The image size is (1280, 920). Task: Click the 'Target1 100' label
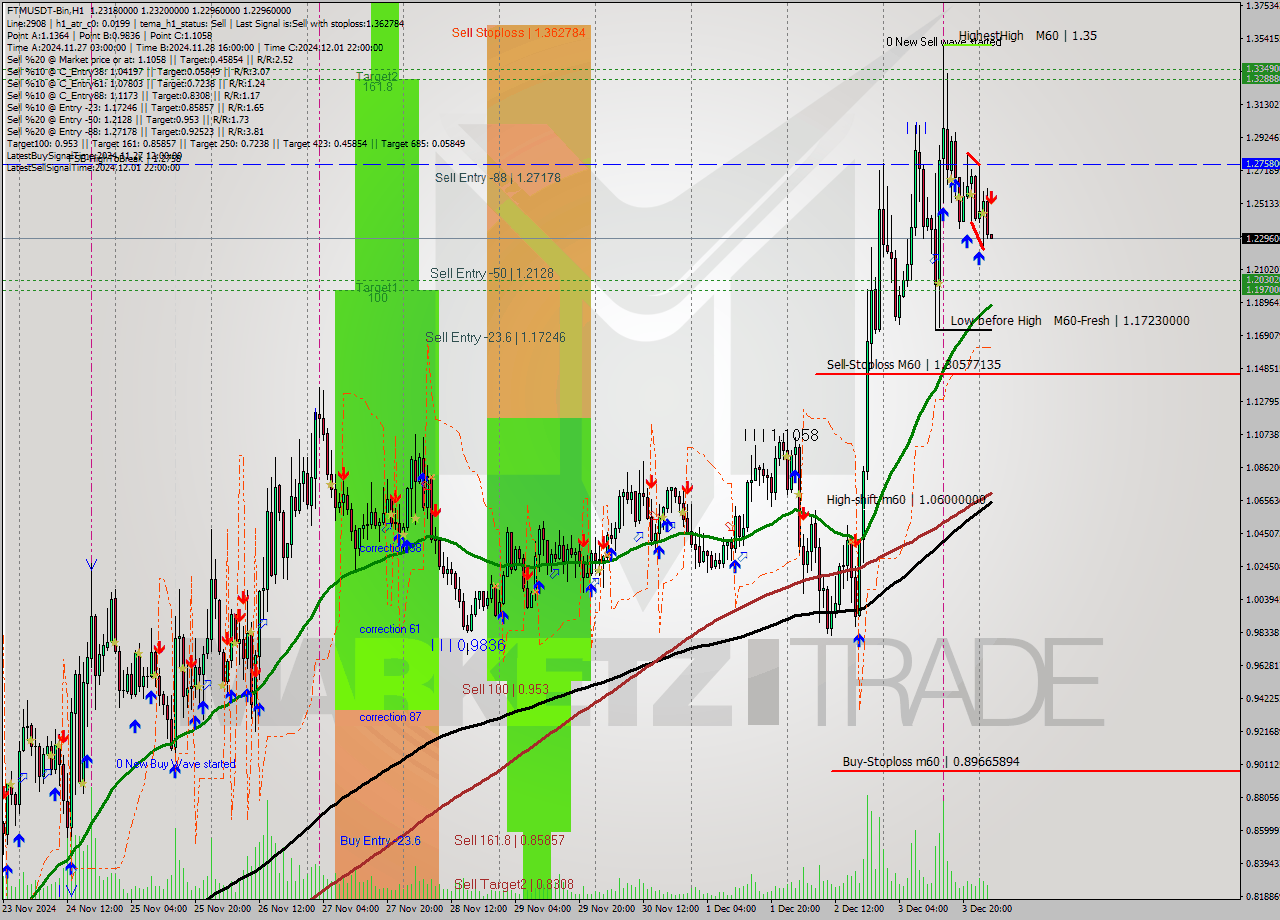377,293
